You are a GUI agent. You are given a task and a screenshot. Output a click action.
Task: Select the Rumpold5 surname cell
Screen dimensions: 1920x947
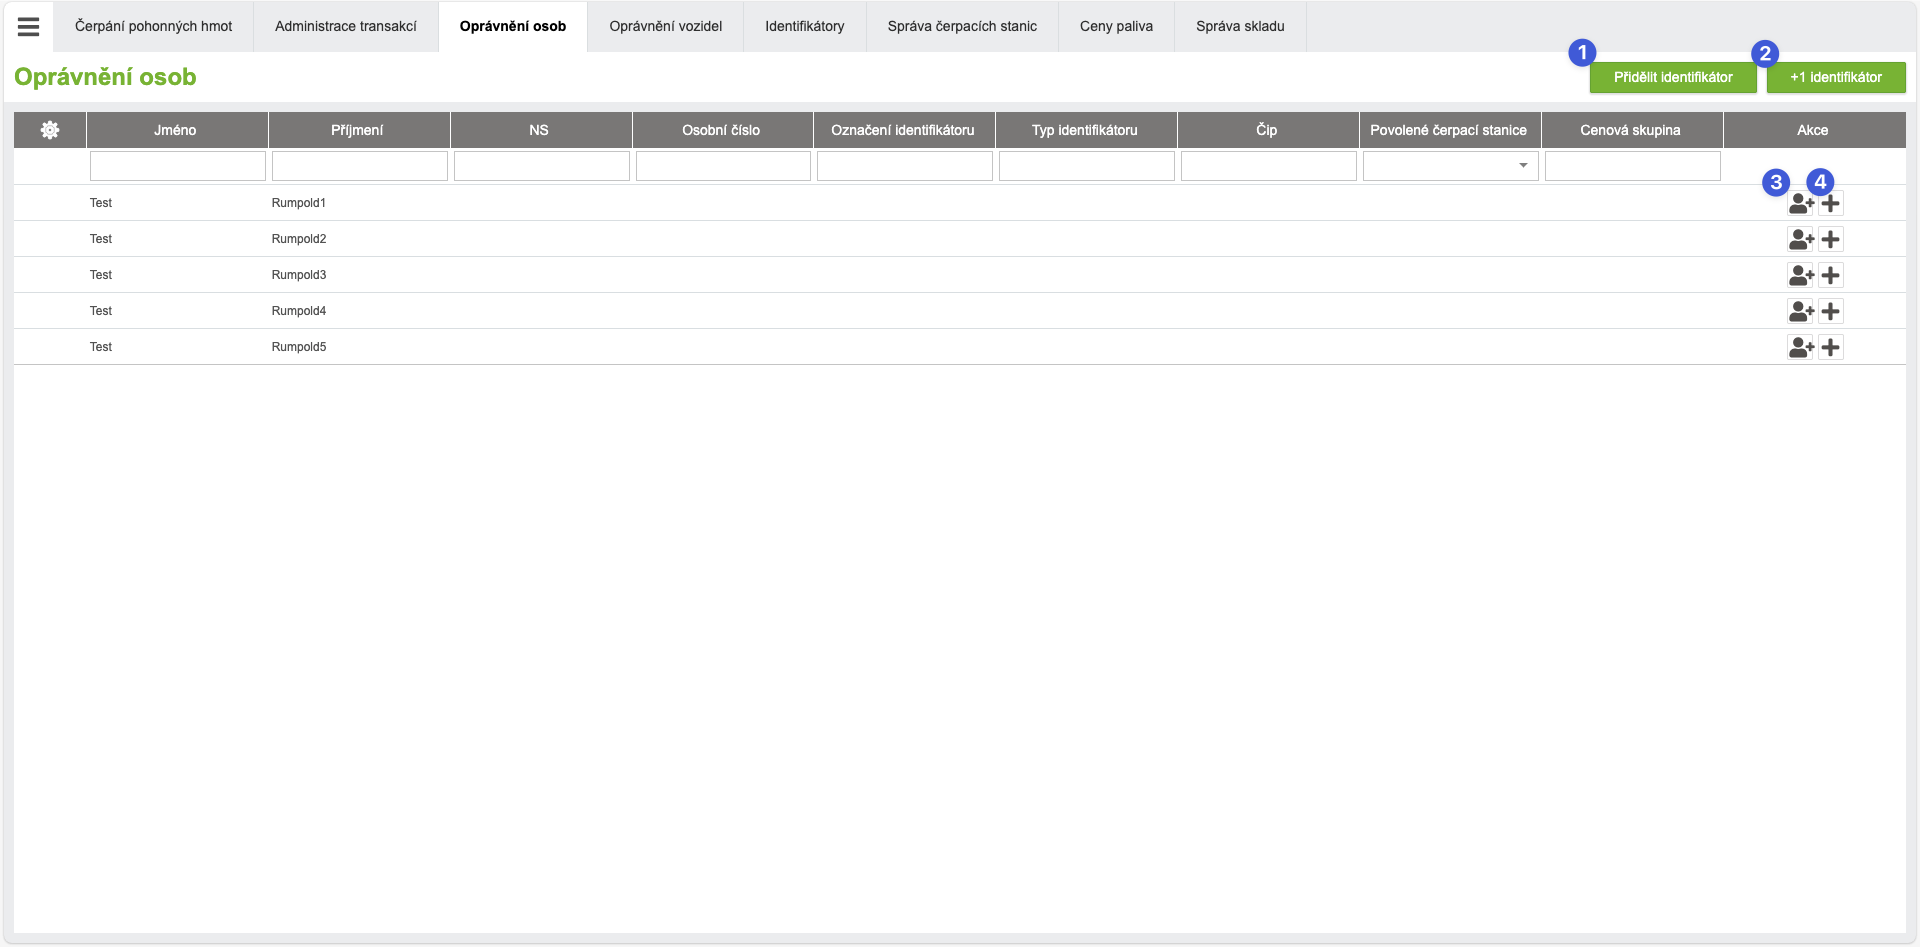coord(299,347)
